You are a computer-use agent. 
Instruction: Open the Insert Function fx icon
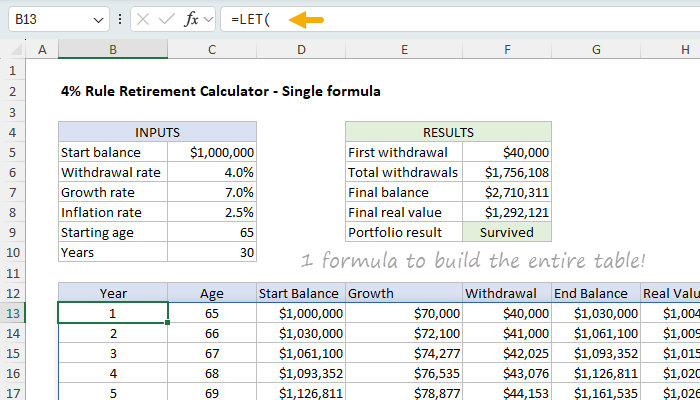[192, 20]
